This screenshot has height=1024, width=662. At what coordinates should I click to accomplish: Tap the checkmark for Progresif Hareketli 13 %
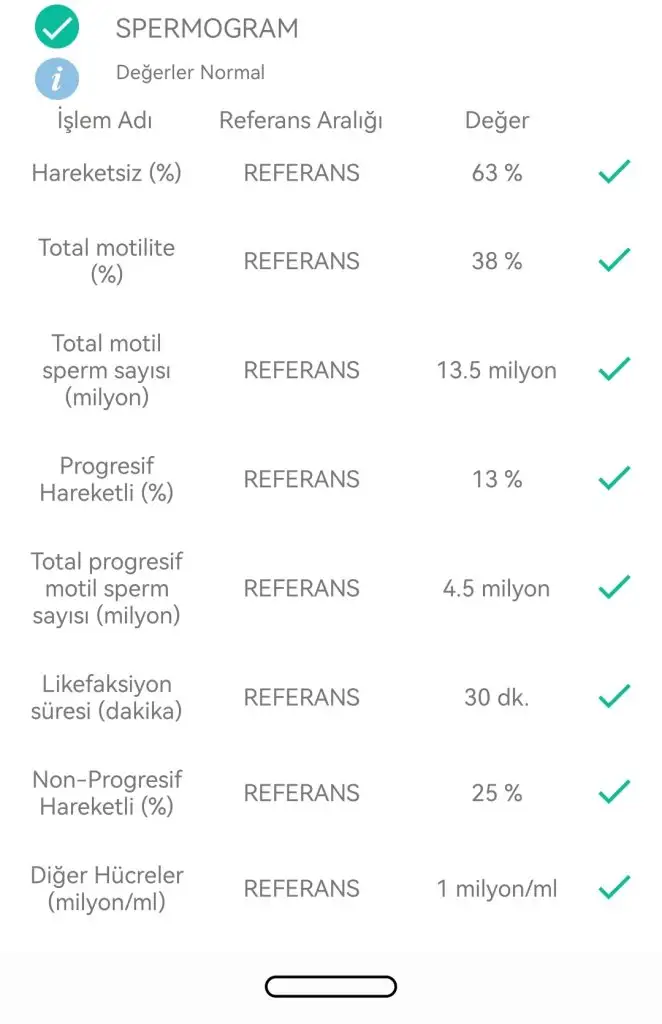click(614, 478)
